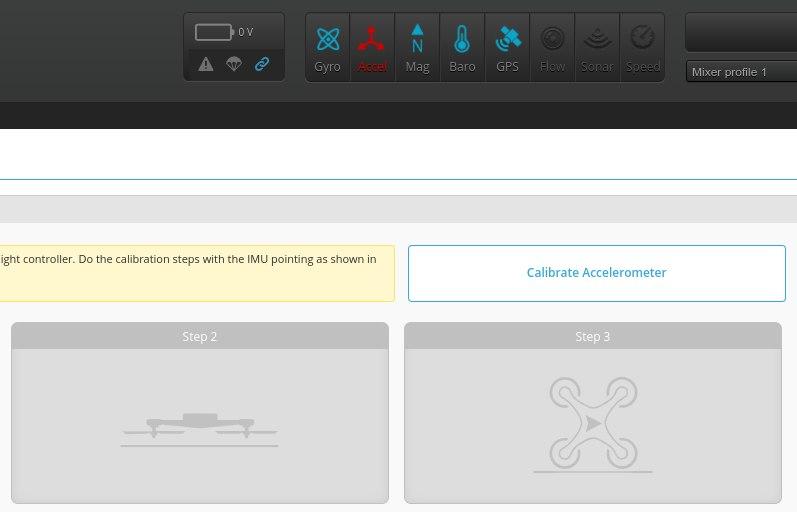Select the Mag compass sensor icon
The image size is (797, 512).
pos(417,47)
